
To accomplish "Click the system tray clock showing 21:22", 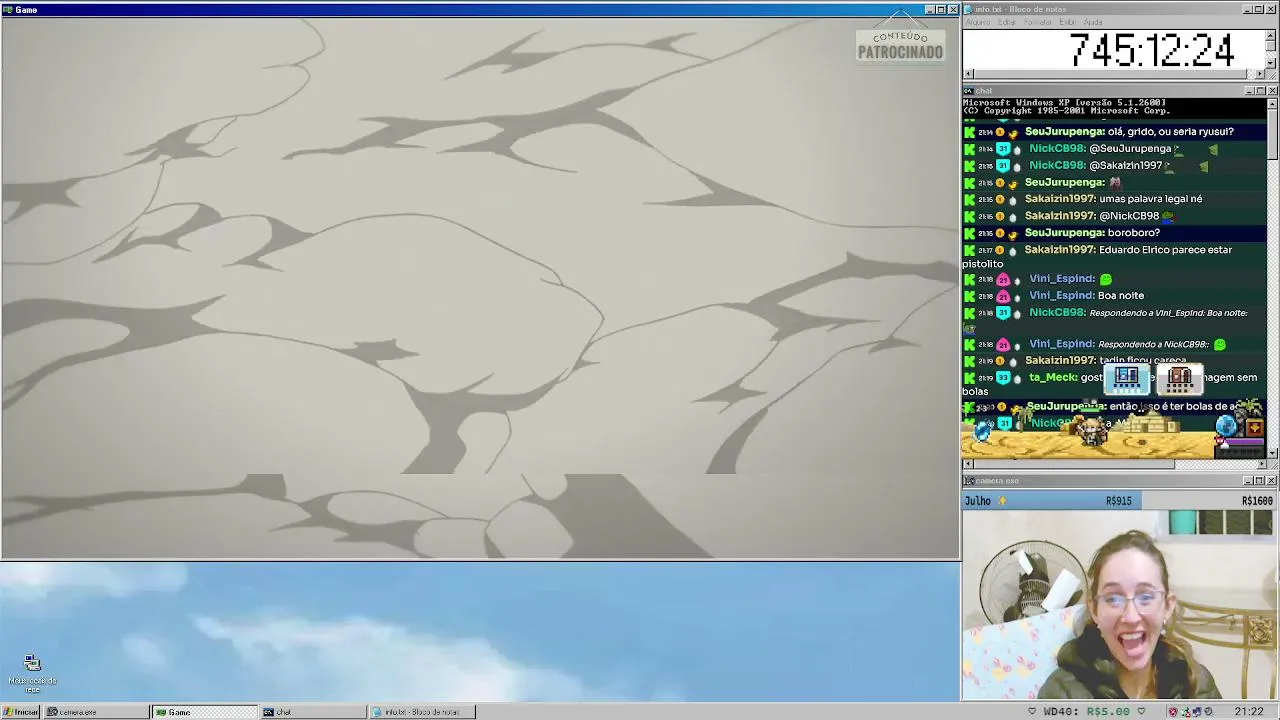I will click(x=1248, y=712).
